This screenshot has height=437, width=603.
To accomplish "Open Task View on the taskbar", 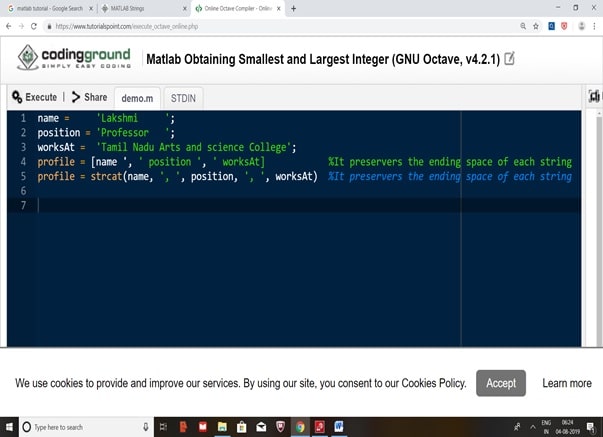I will point(163,427).
